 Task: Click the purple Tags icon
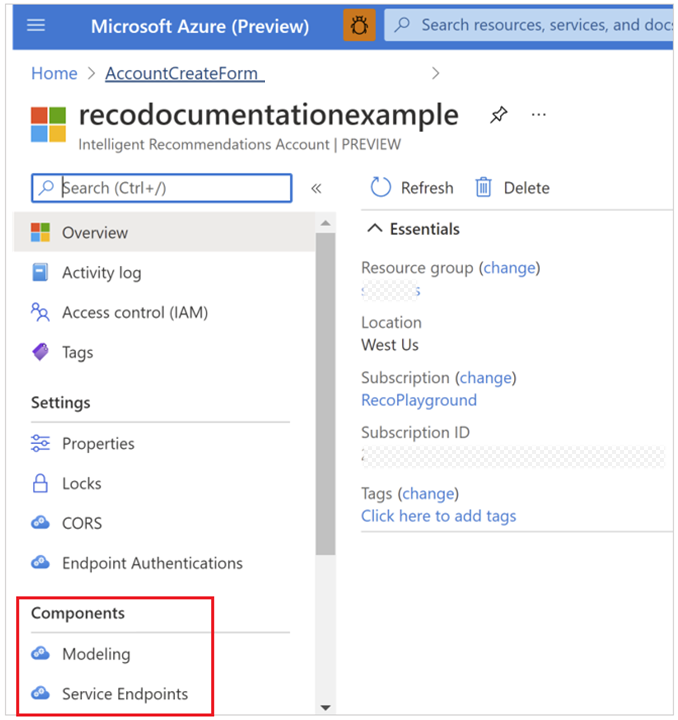(x=40, y=352)
